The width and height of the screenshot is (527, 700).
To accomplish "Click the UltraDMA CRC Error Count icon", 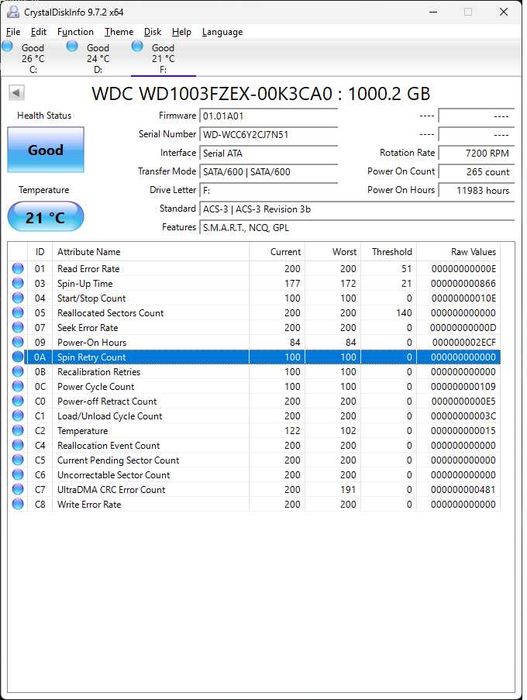I will pos(18,489).
